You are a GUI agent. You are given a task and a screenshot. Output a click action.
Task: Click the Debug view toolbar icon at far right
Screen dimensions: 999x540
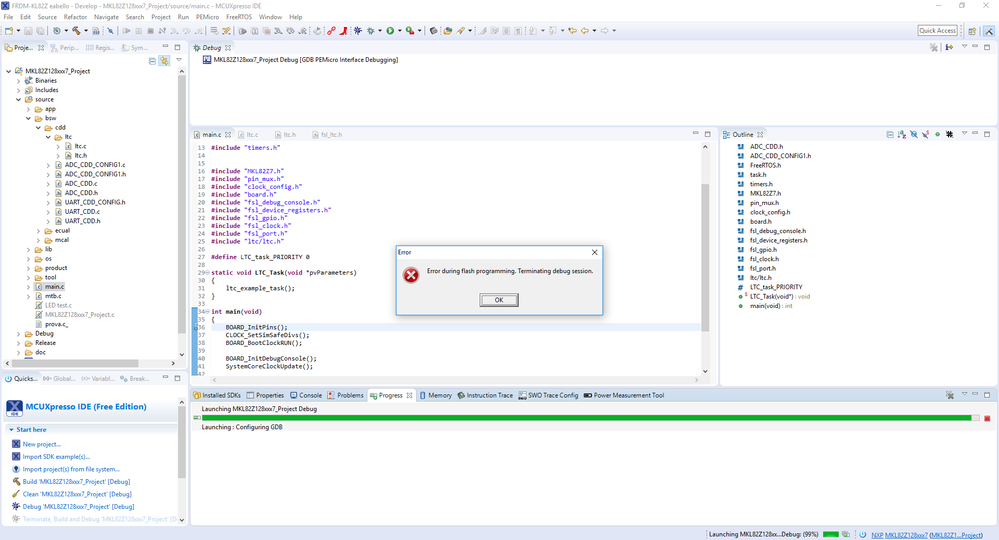[x=949, y=48]
